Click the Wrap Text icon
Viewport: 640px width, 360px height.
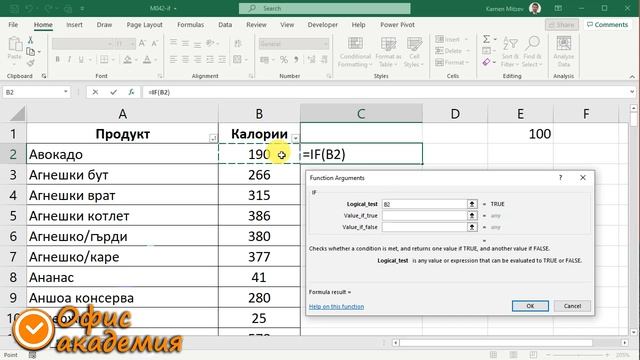click(x=238, y=43)
